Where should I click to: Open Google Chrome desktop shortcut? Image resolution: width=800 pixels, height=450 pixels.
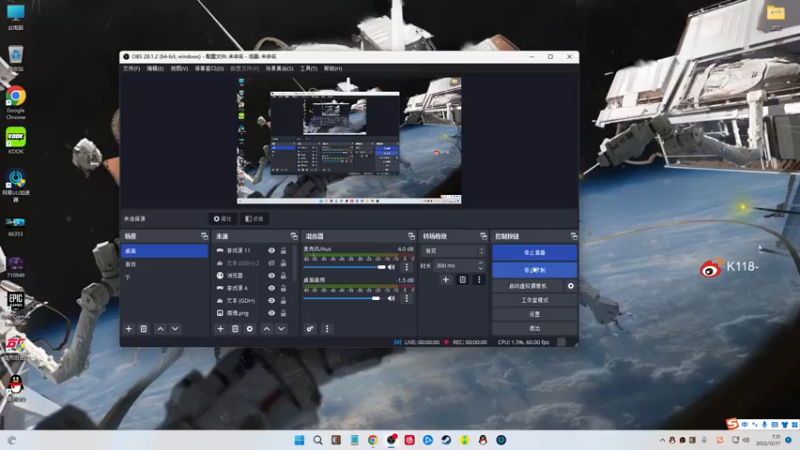[16, 104]
